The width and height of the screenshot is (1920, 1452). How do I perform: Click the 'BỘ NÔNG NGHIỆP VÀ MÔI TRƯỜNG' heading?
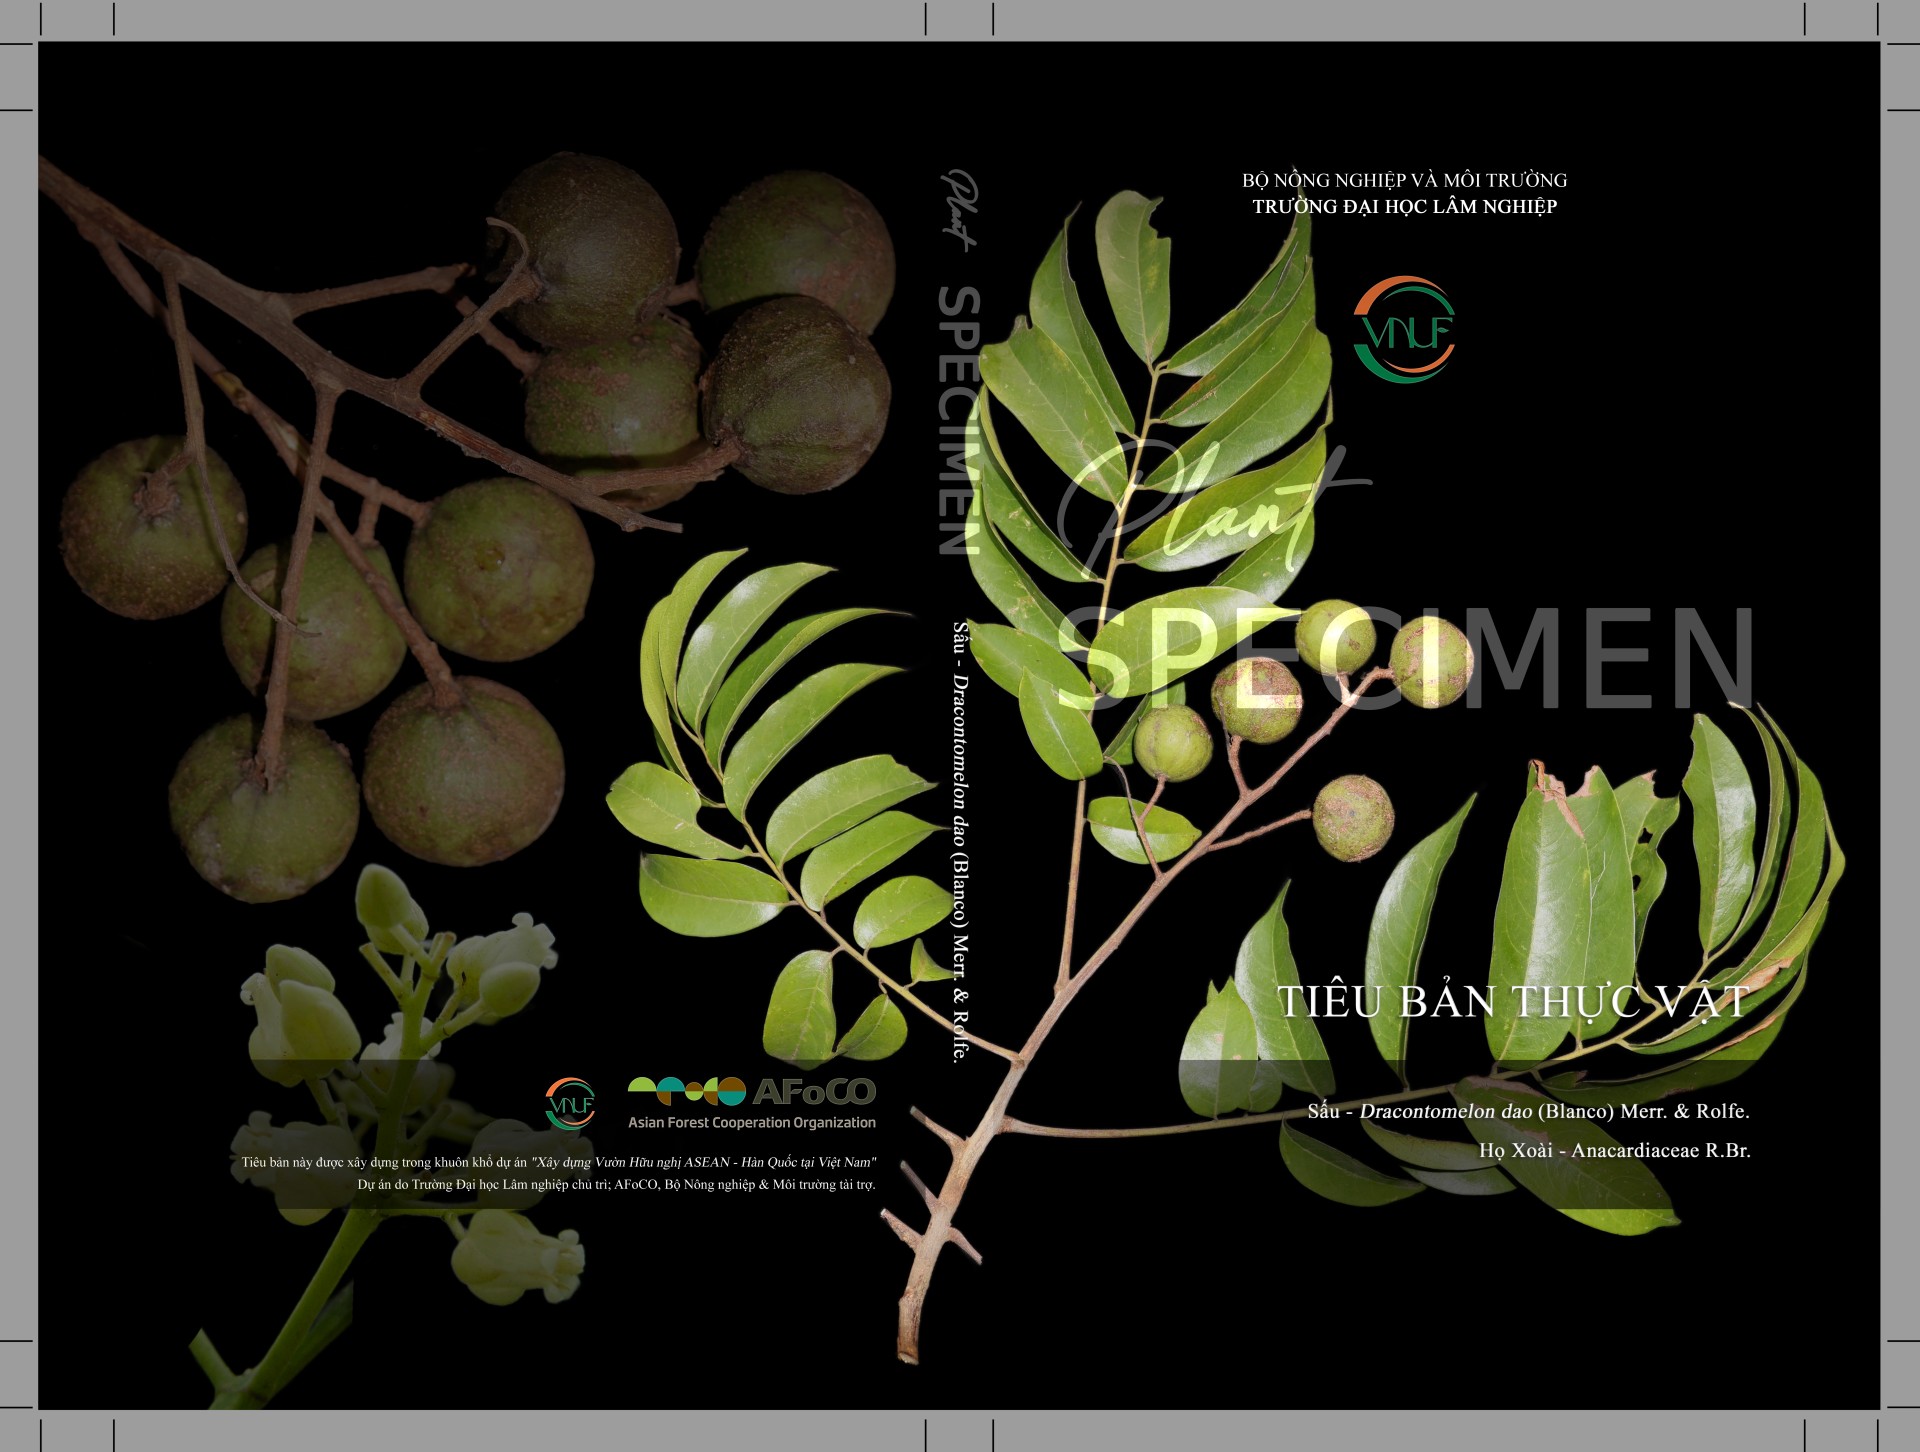pyautogui.click(x=1404, y=180)
